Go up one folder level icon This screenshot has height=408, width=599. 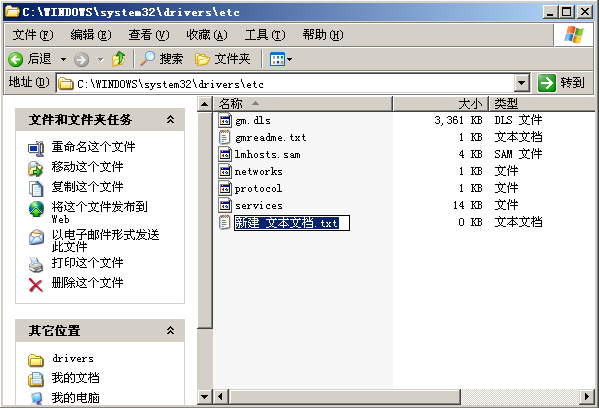[118, 59]
